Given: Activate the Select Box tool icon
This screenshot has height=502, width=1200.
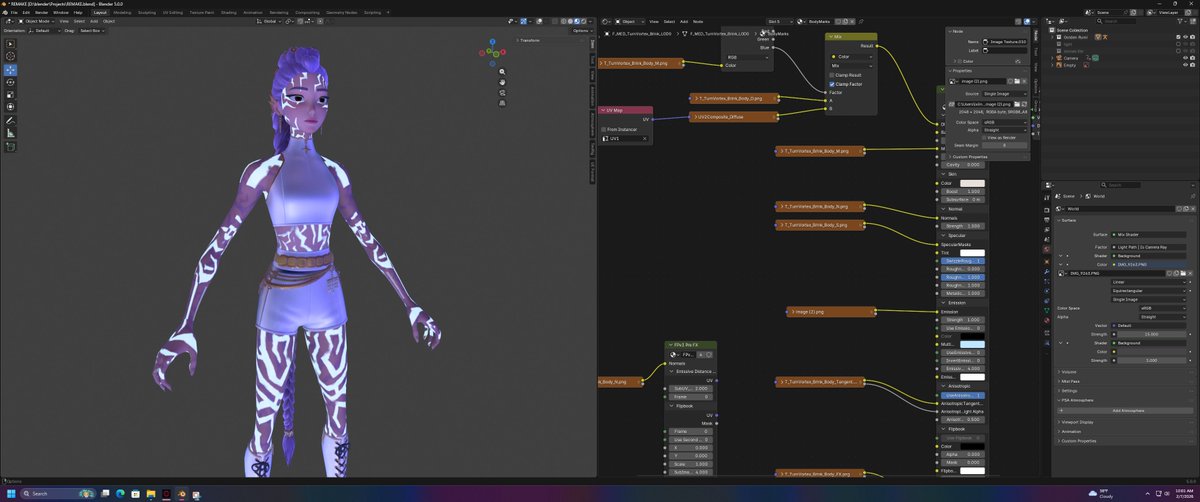Looking at the screenshot, I should pyautogui.click(x=11, y=43).
